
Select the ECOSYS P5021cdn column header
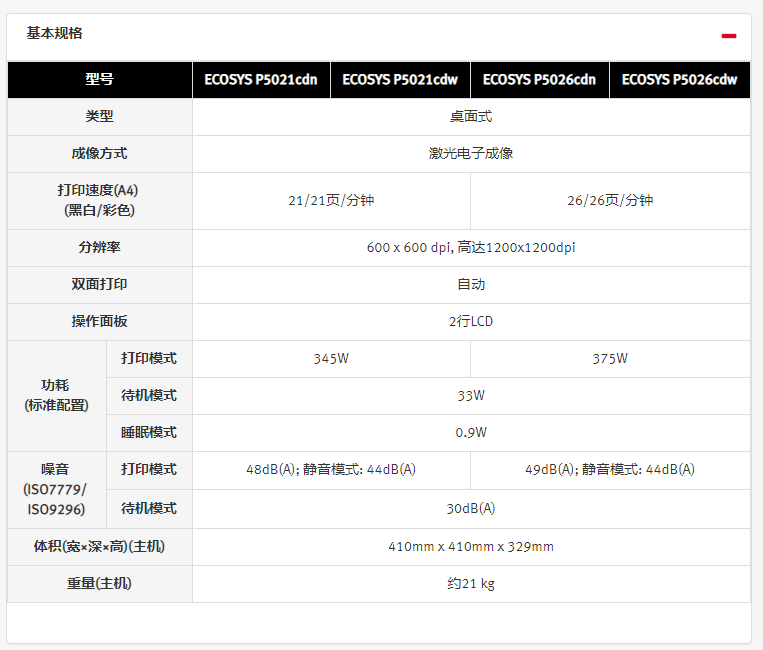[x=261, y=80]
